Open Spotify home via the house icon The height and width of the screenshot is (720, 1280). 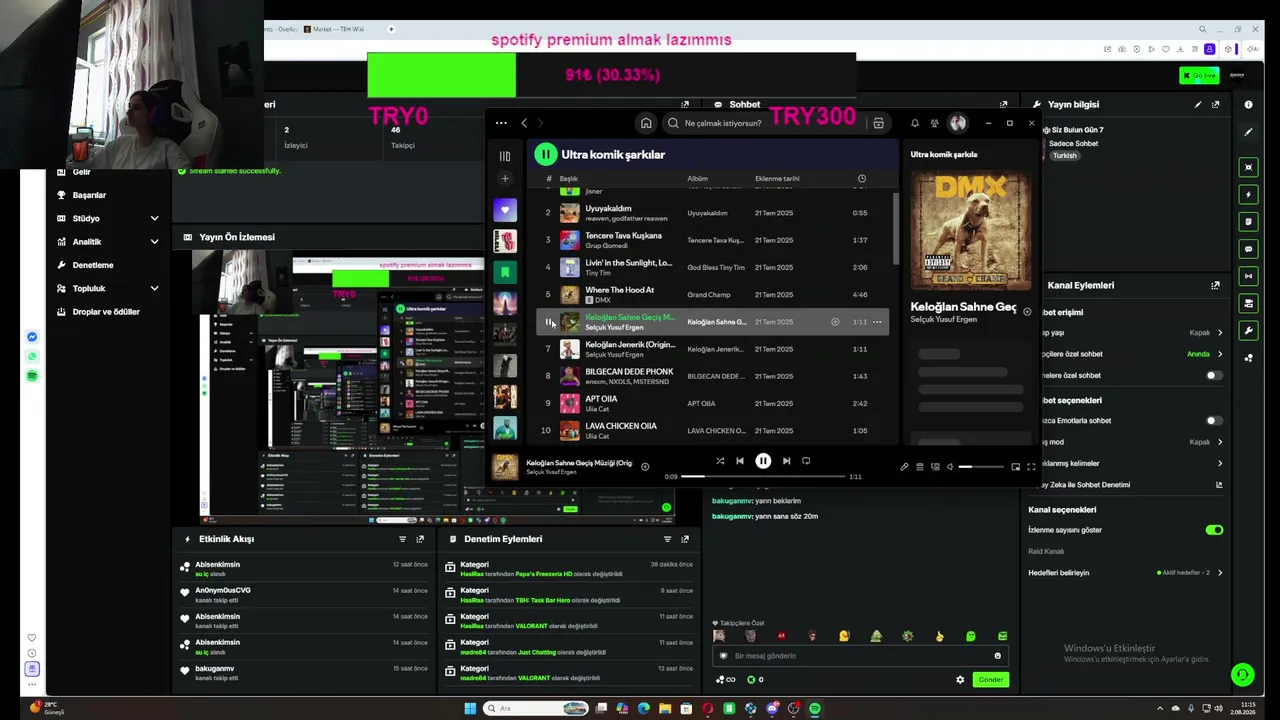646,123
